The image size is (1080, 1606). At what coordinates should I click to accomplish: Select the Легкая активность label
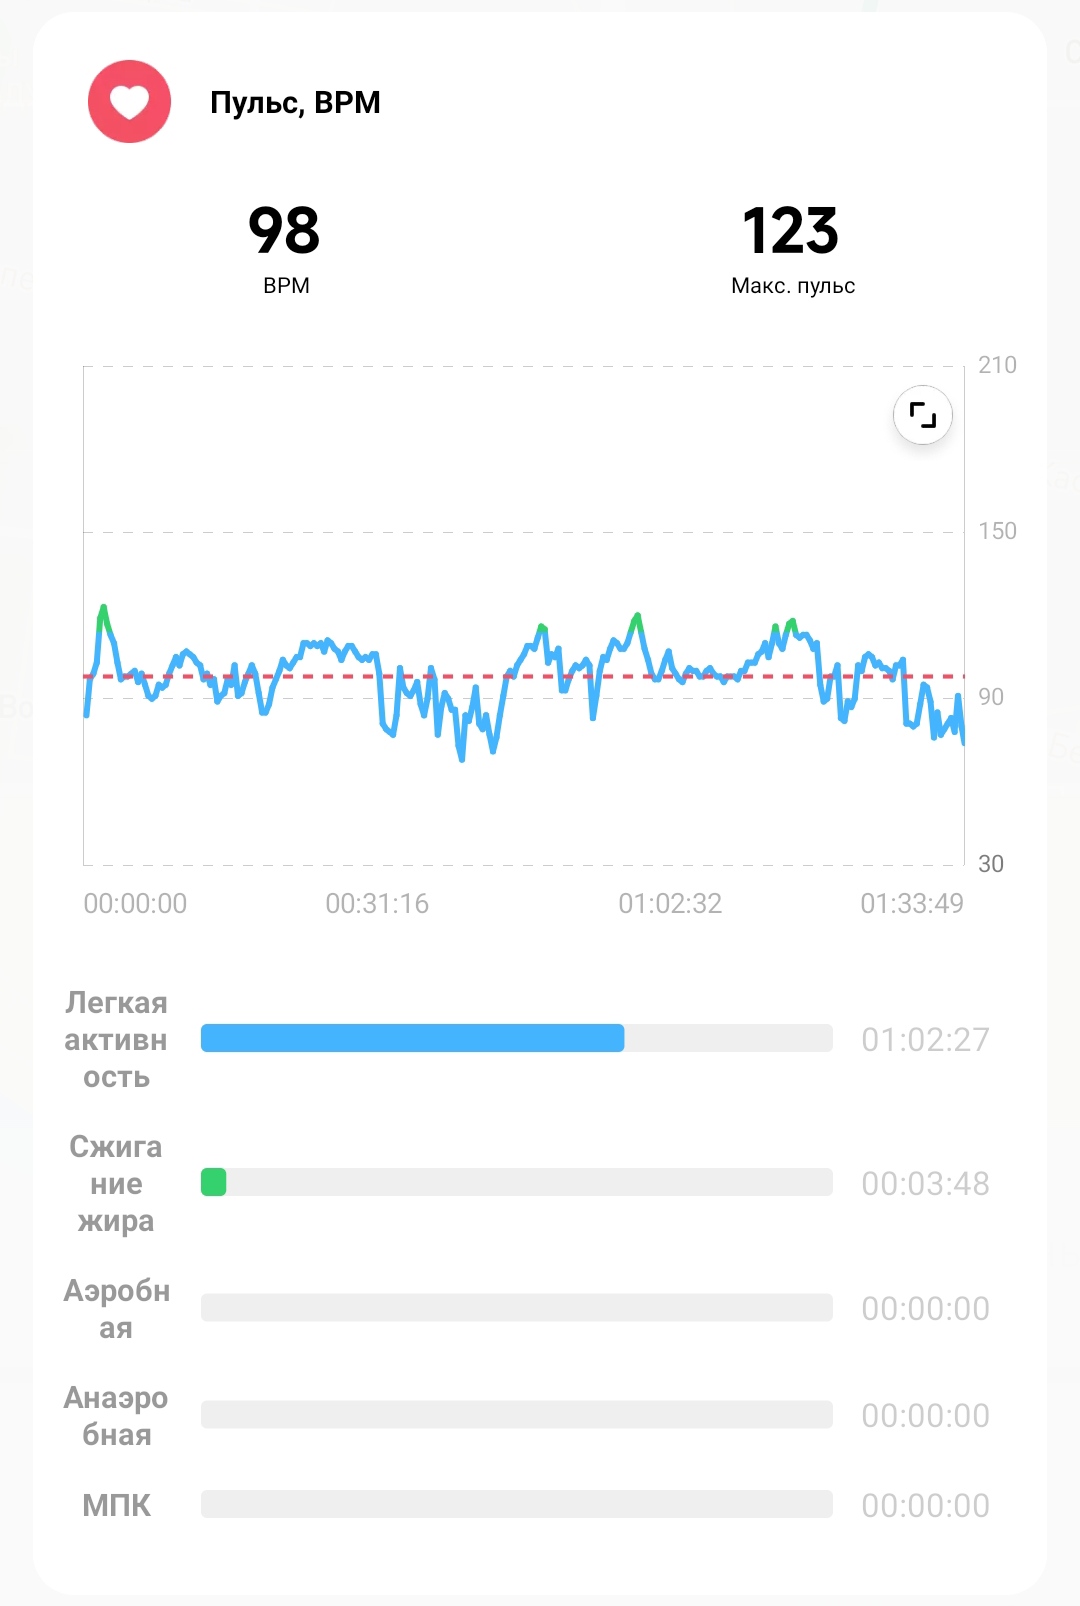tap(116, 1039)
